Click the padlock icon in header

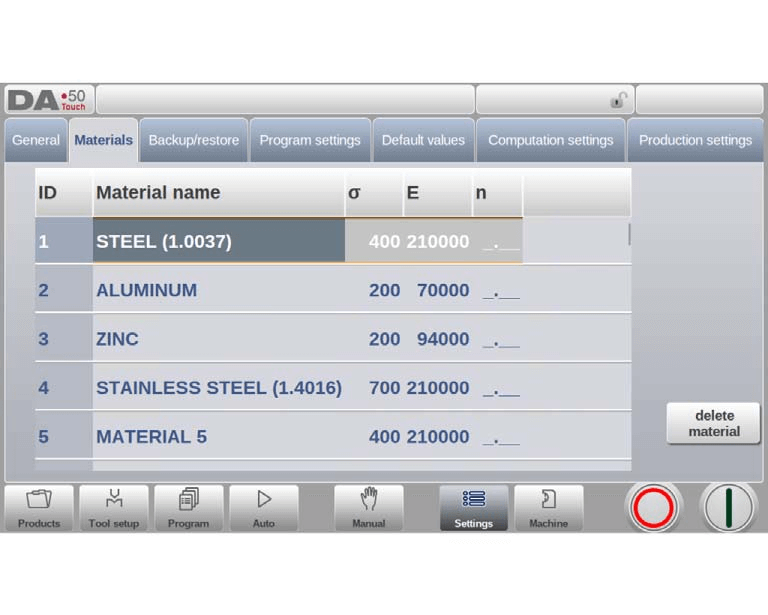pos(619,100)
